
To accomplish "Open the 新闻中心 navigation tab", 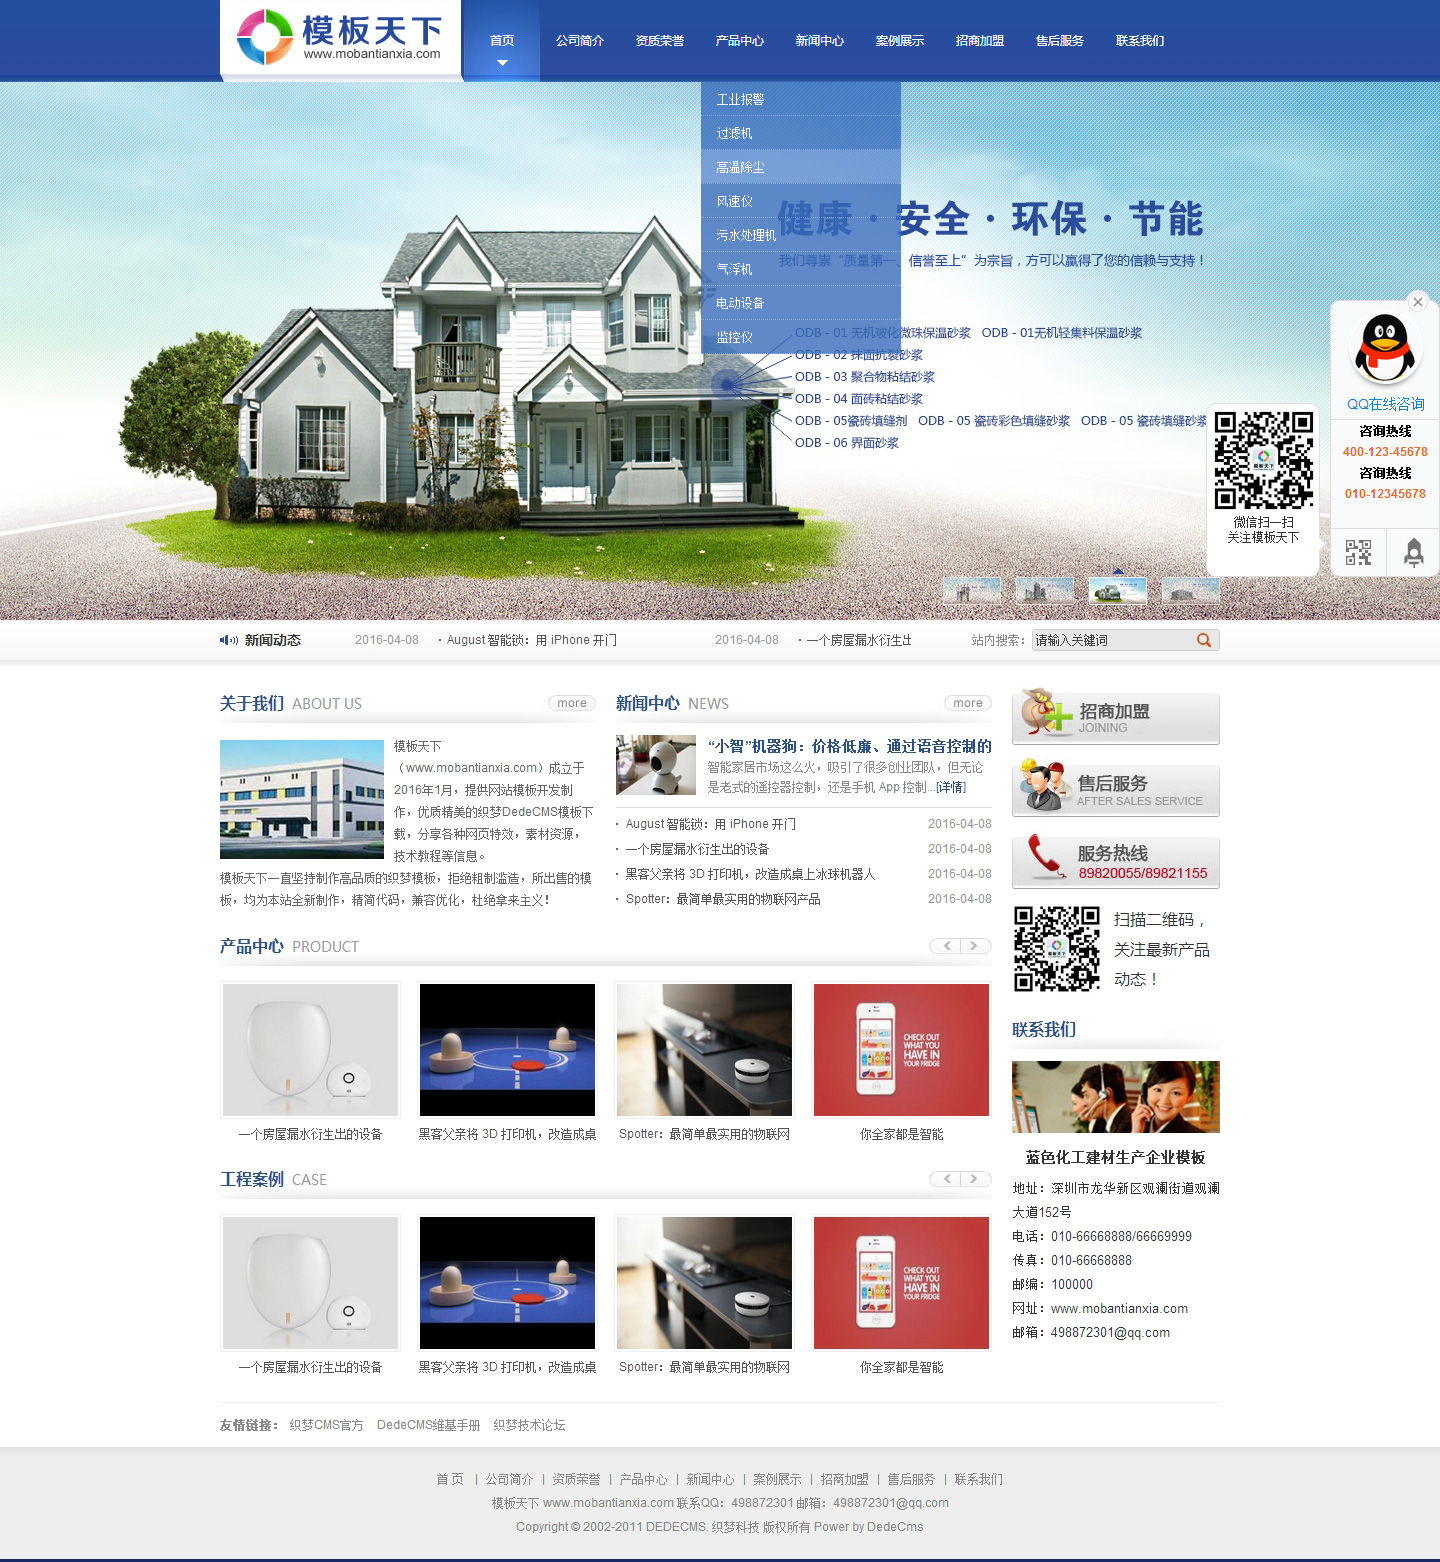I will (819, 41).
